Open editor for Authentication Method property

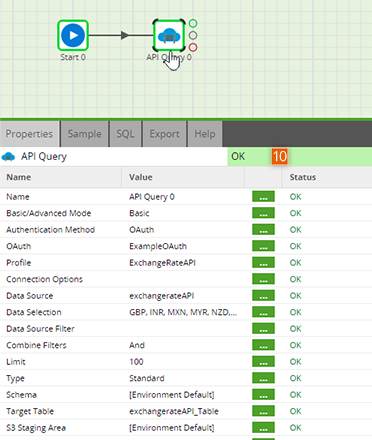(x=263, y=229)
